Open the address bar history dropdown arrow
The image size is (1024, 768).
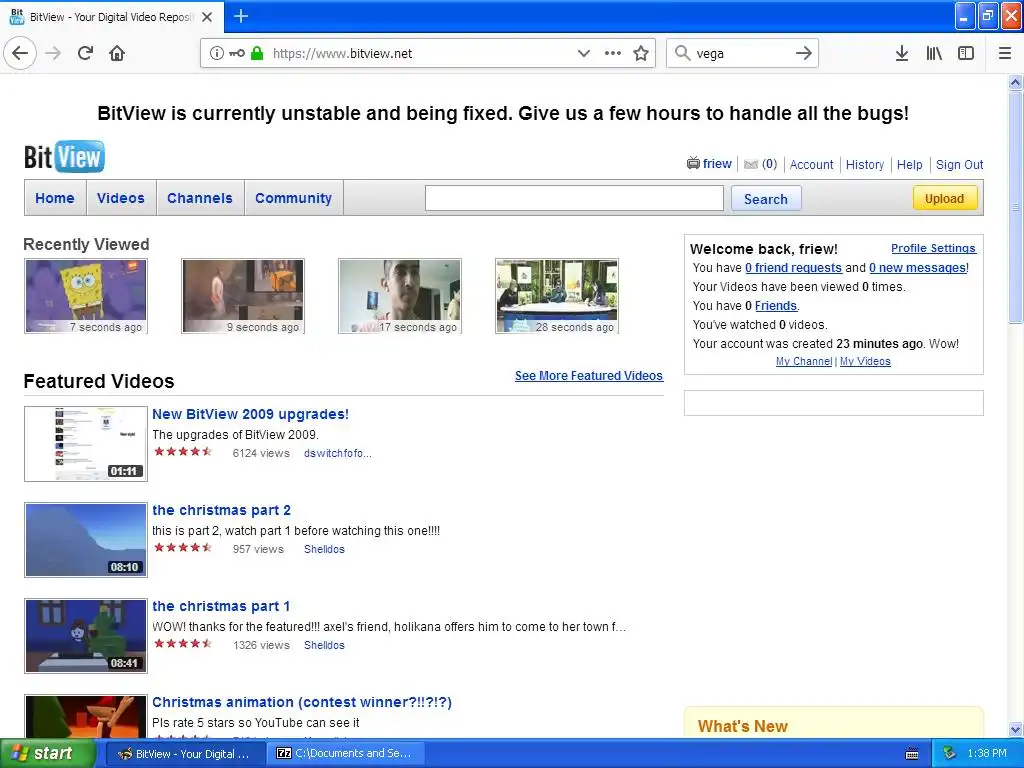click(584, 54)
